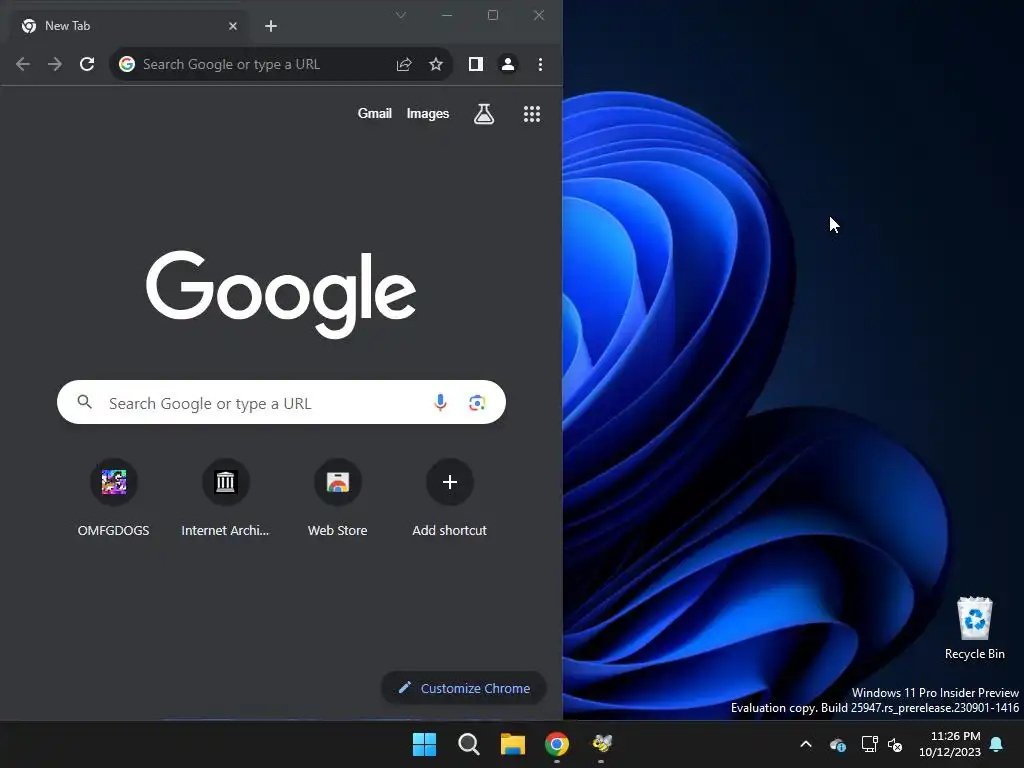Click magnifier icon in Google search box

coord(84,402)
